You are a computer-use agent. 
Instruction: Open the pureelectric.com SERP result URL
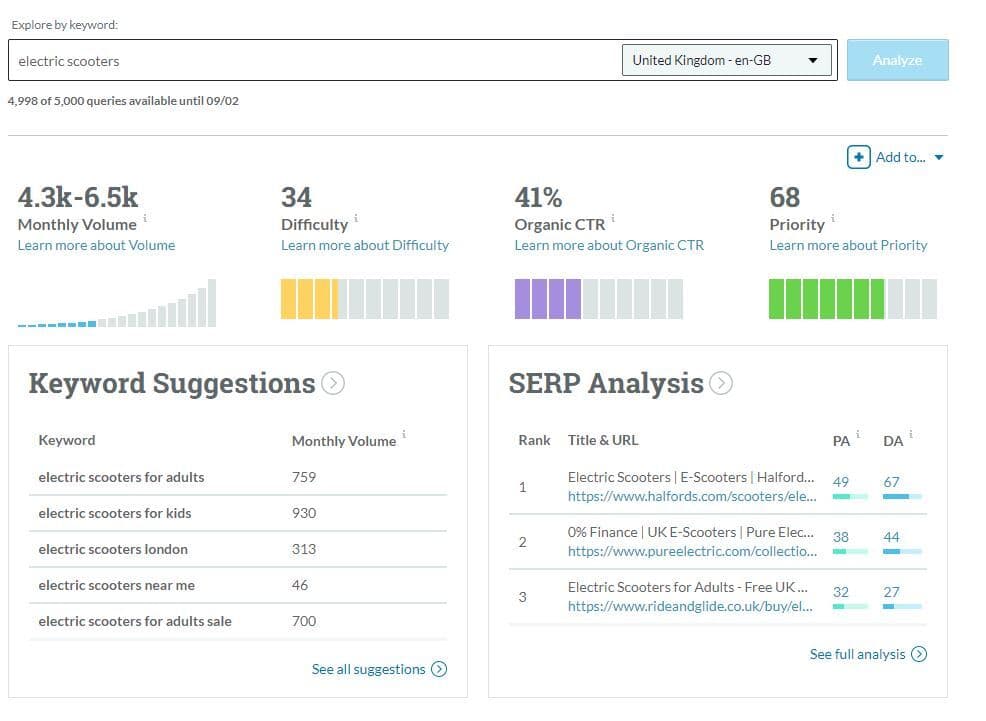tap(692, 551)
